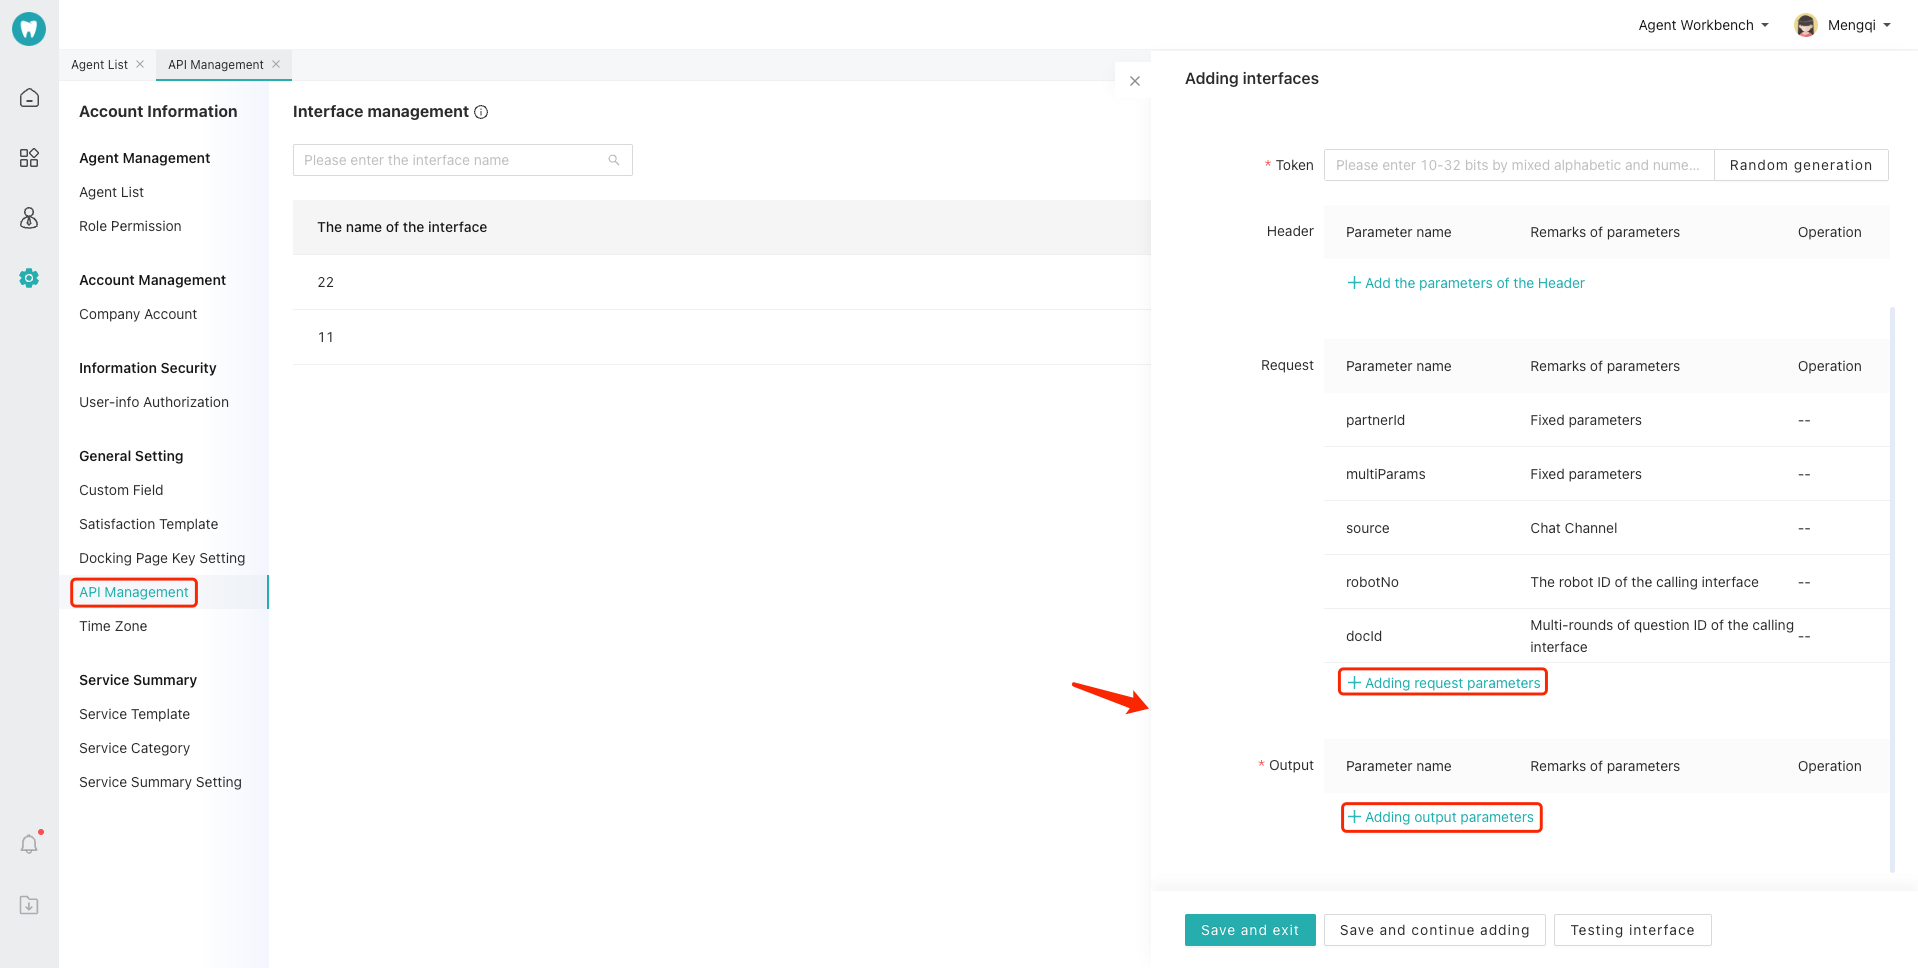The width and height of the screenshot is (1918, 968).
Task: Click the panel's vertical scrollbar
Action: pyautogui.click(x=1892, y=590)
